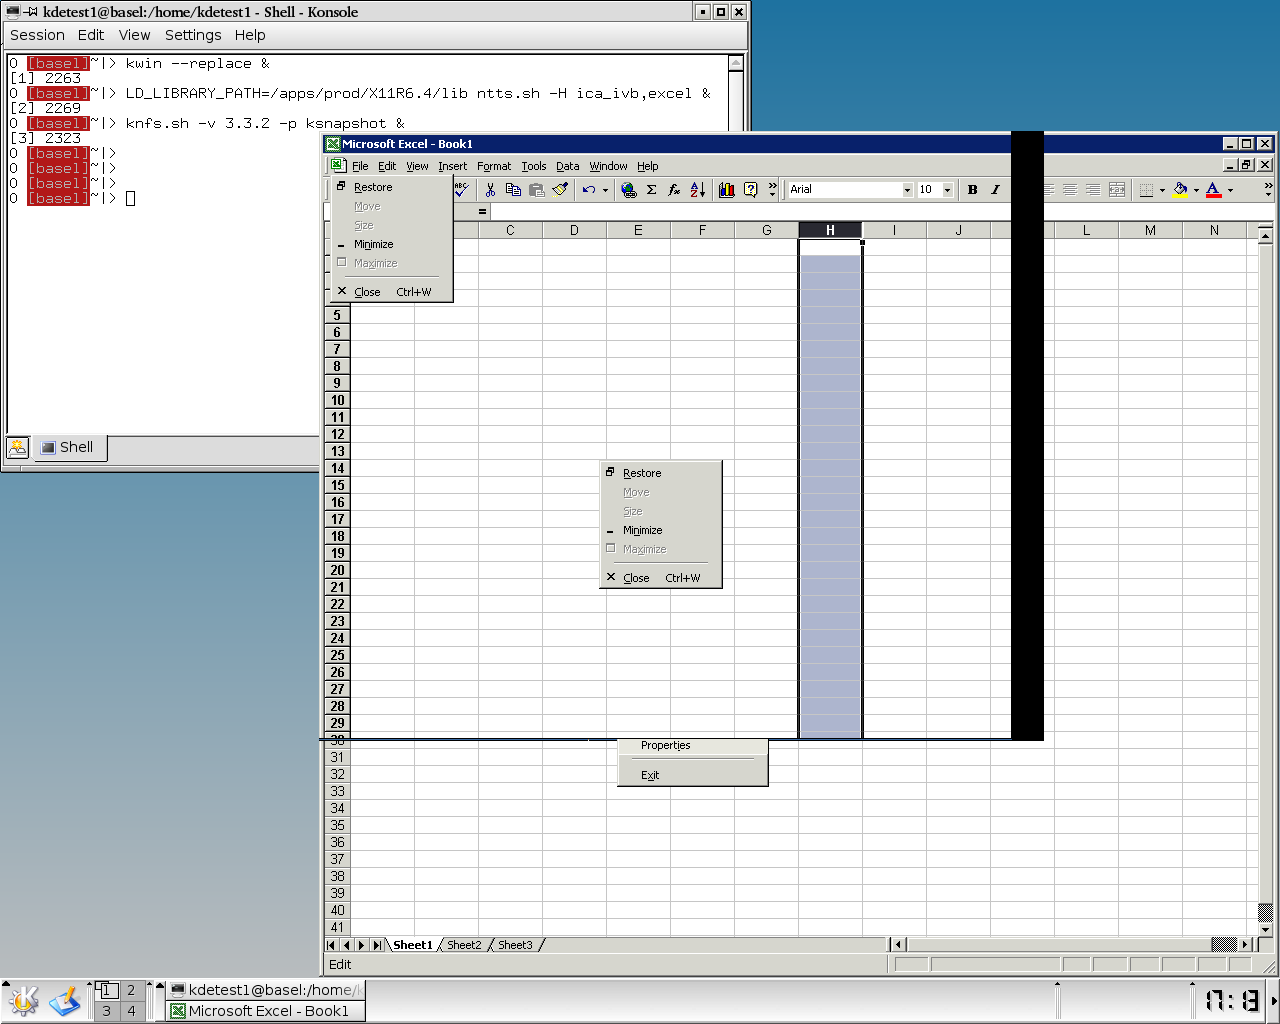Activate Microsoft Excel - Book1 taskbar entry

(265, 1011)
